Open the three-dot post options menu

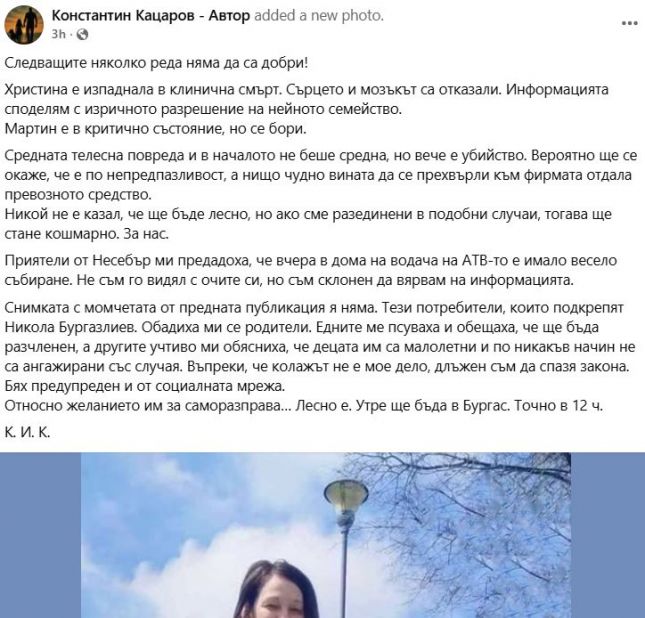[x=629, y=23]
